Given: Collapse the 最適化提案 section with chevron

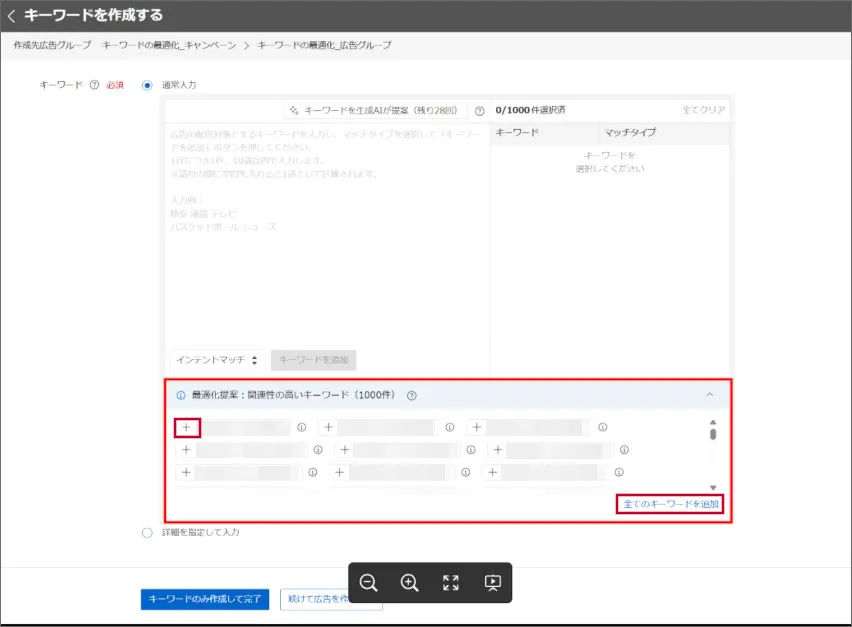Looking at the screenshot, I should 710,395.
